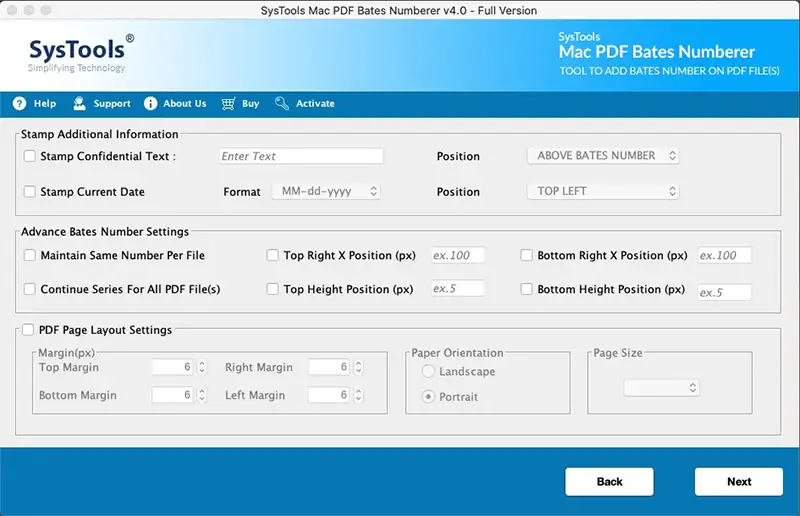Click the Buy shopping cart icon
The image size is (800, 516).
pos(228,104)
